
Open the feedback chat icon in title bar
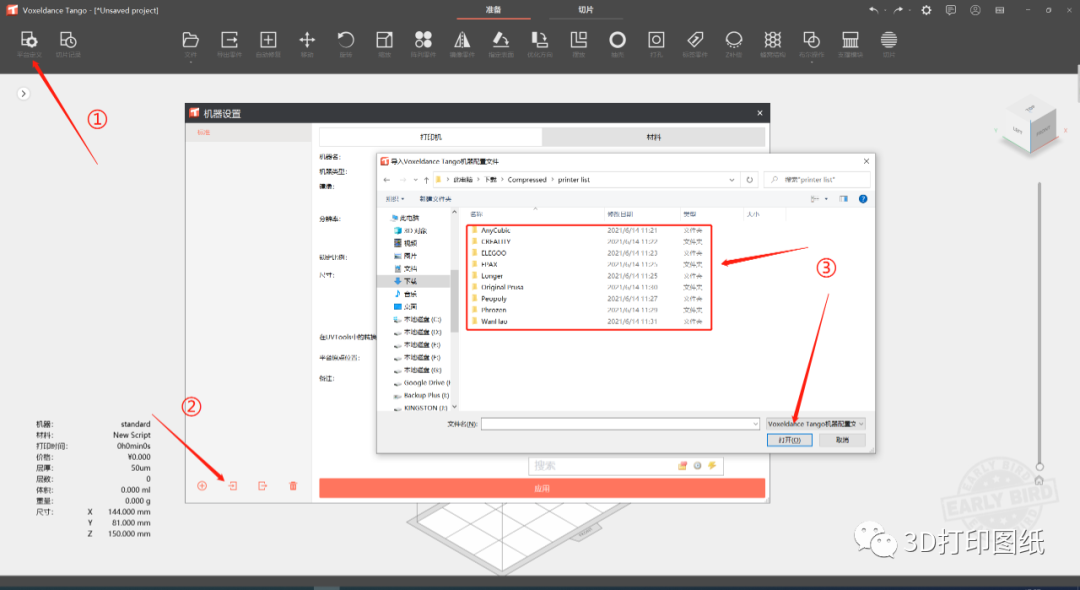[x=951, y=10]
